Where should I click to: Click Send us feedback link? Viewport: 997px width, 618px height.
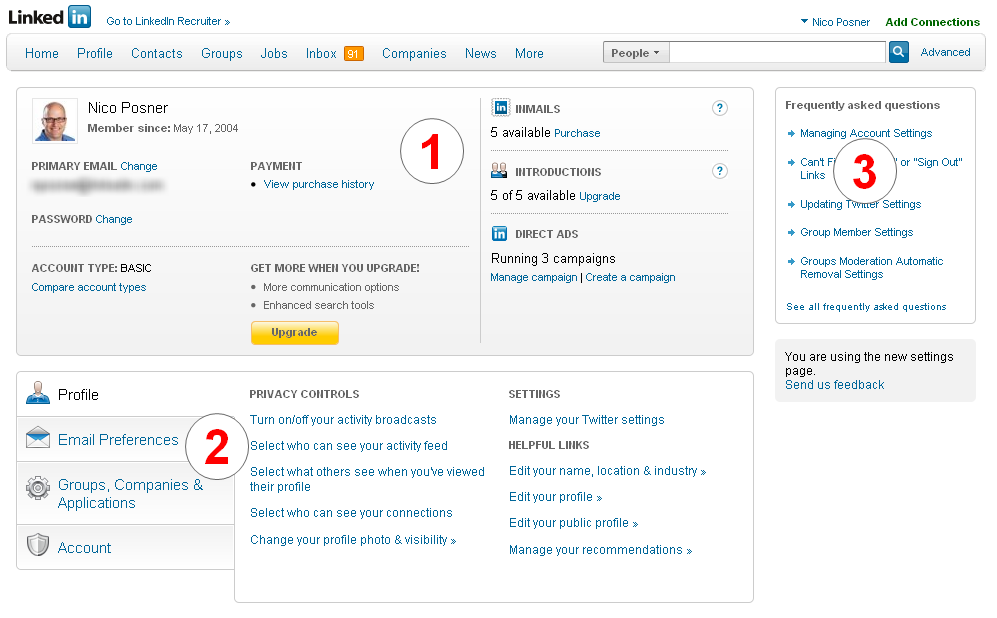click(x=834, y=385)
